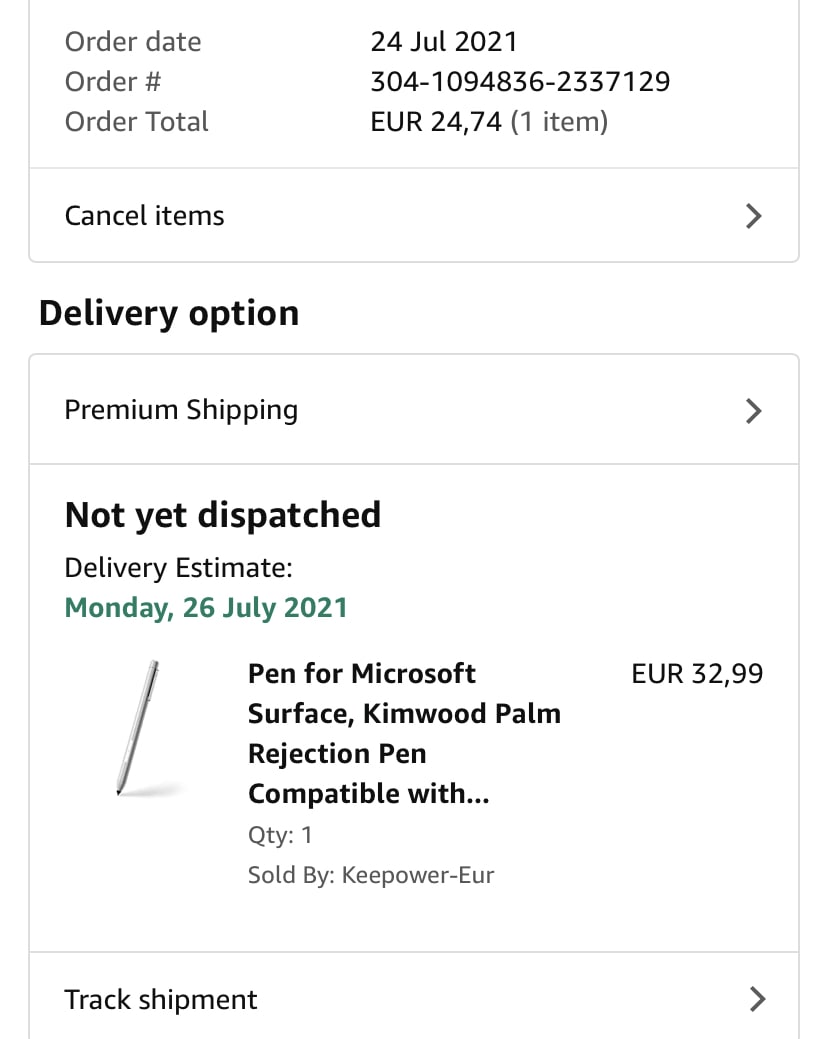The width and height of the screenshot is (828, 1039).
Task: Click the green Monday, 26 July 2021 date
Action: click(206, 608)
